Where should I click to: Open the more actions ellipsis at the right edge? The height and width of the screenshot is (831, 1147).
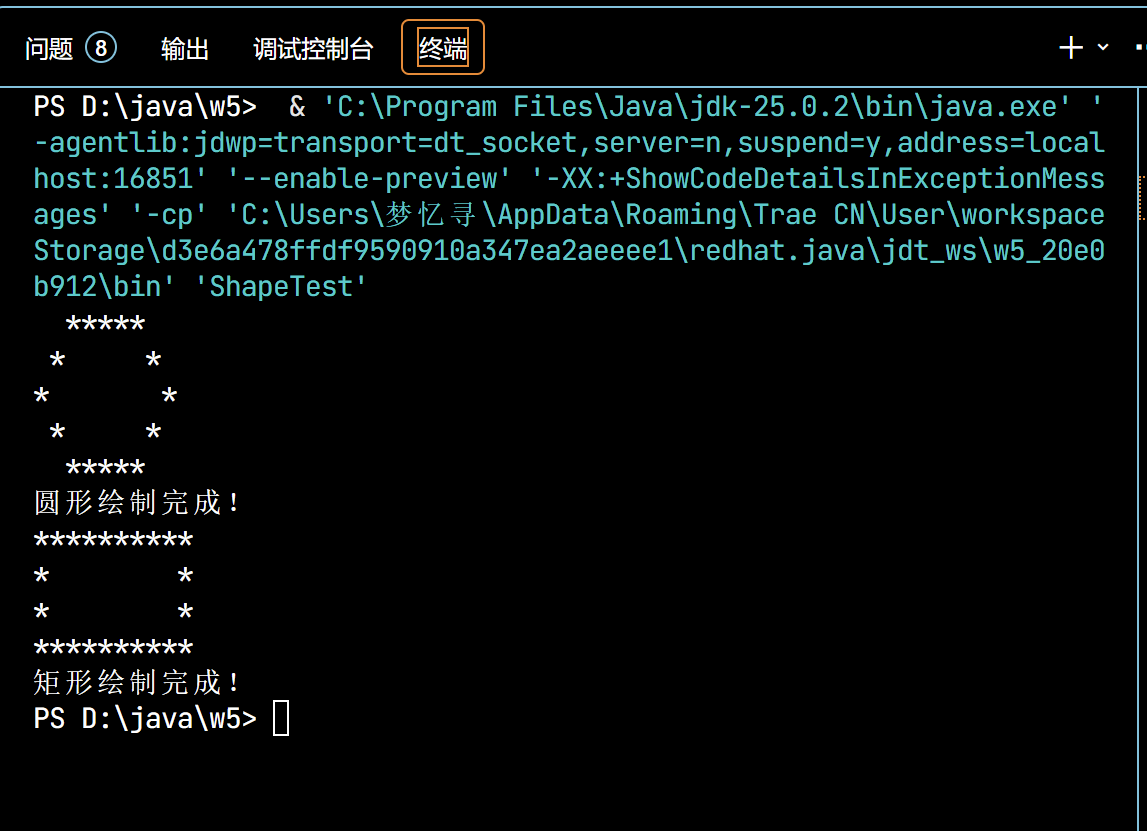[1140, 47]
